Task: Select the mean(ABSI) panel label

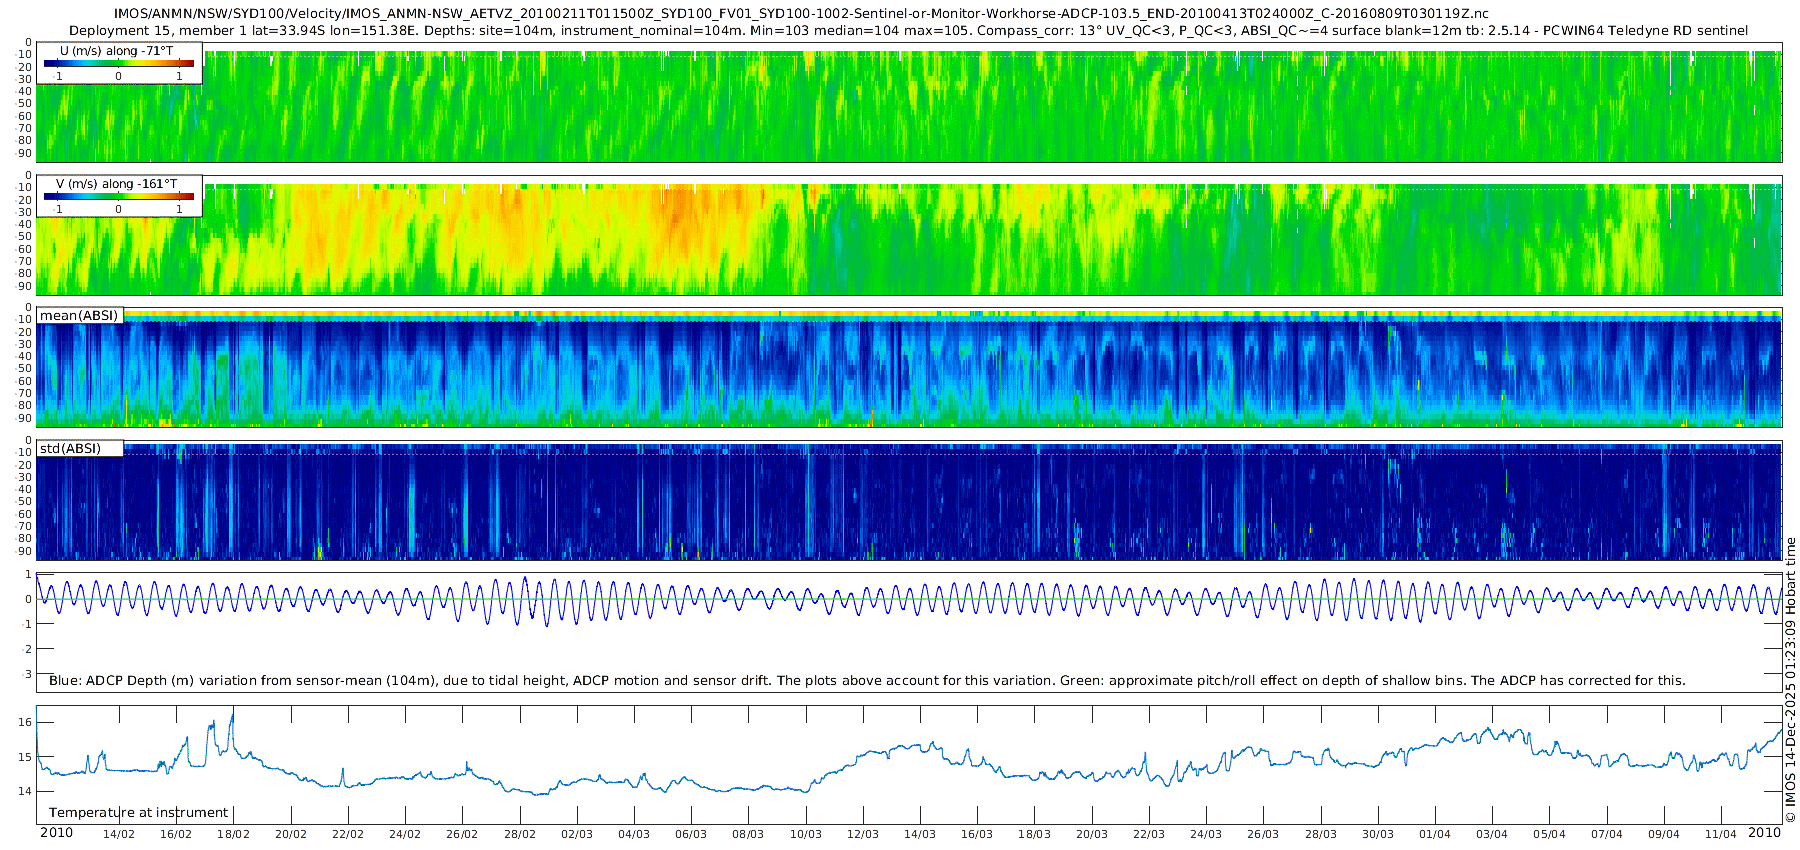Action: coord(79,316)
